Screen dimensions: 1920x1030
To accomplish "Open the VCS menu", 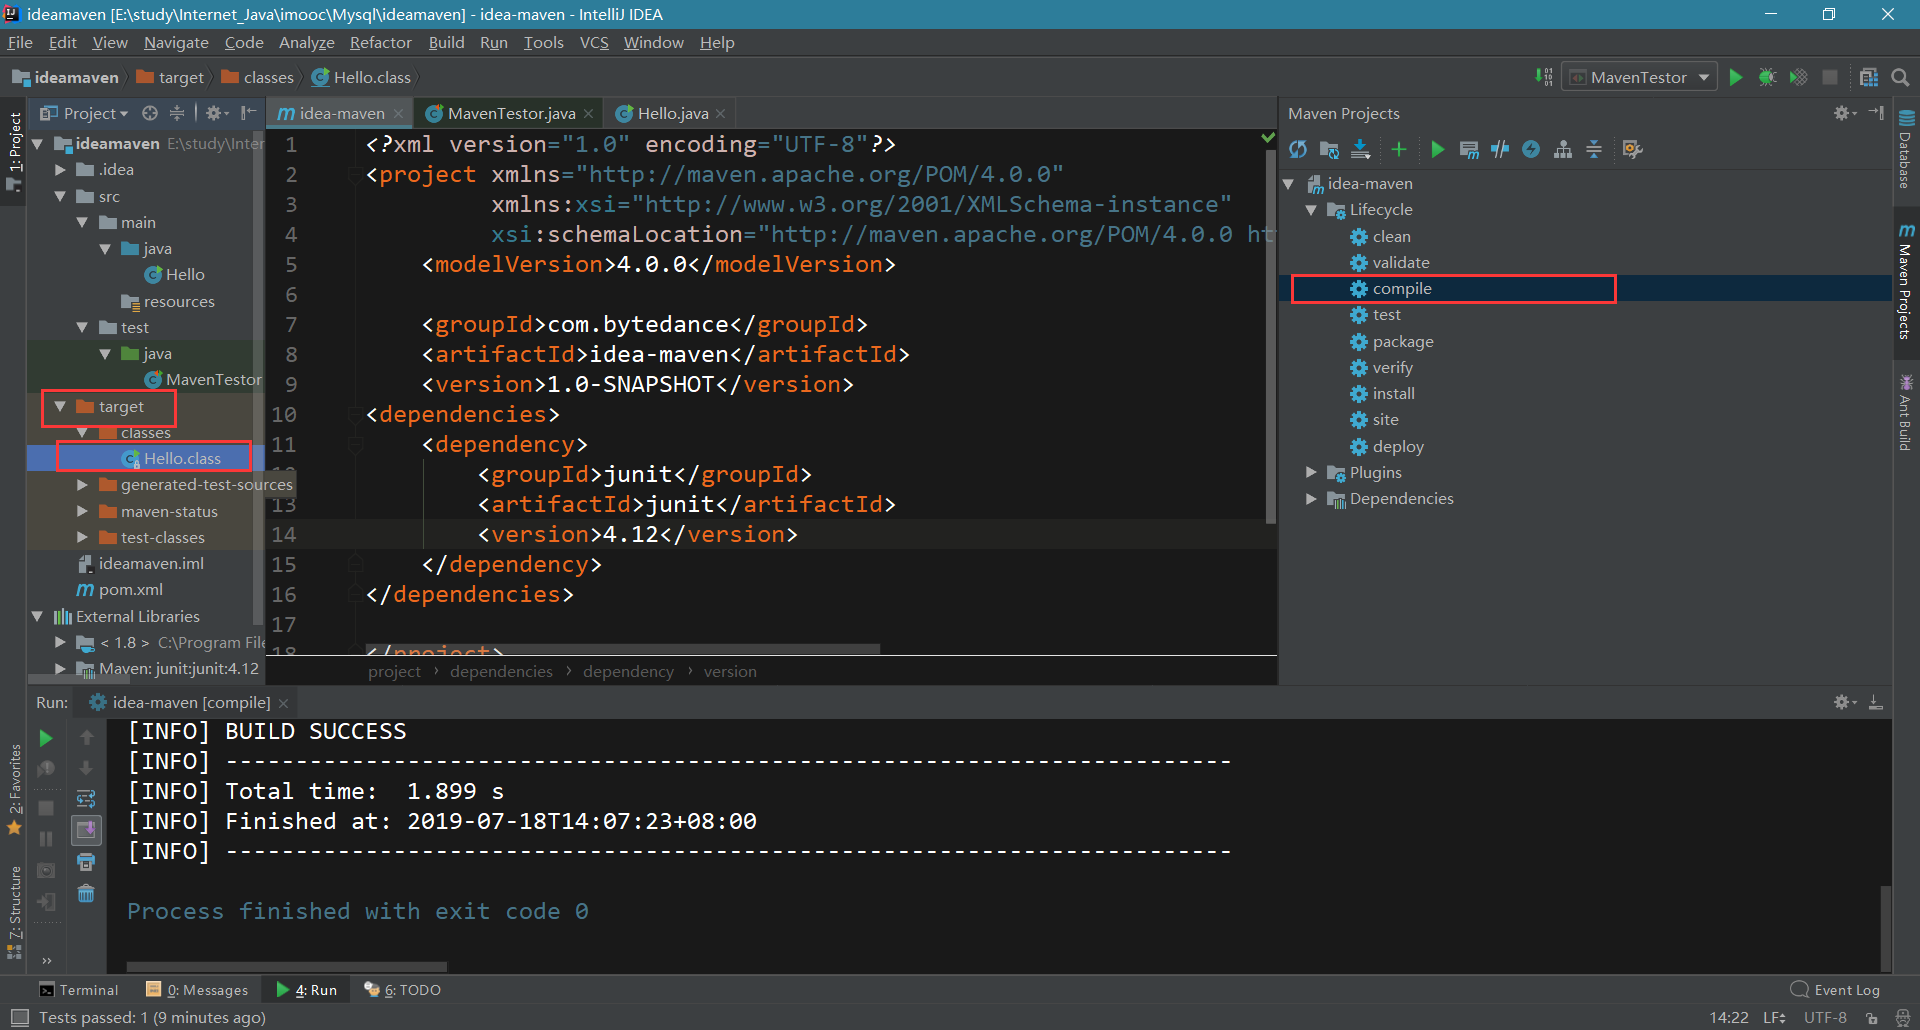I will [594, 42].
